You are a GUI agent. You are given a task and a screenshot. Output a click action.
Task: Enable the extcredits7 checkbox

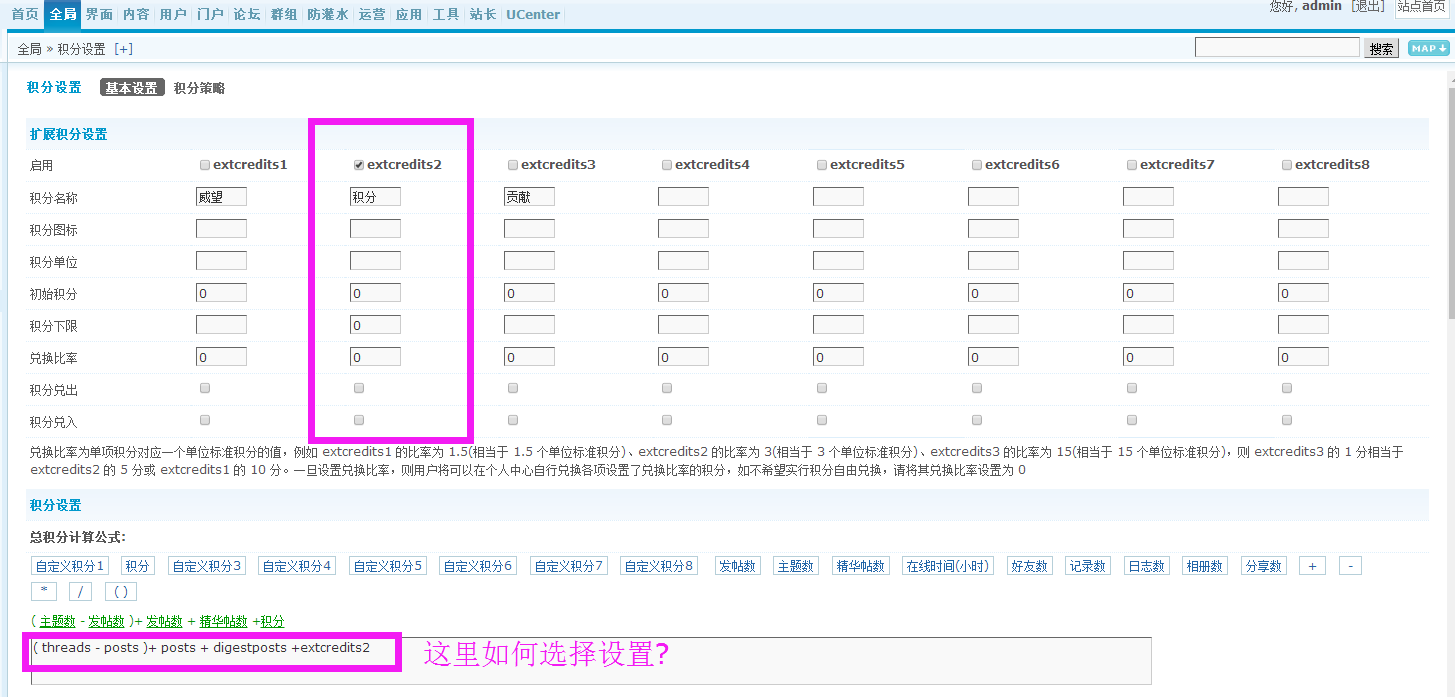[1132, 164]
